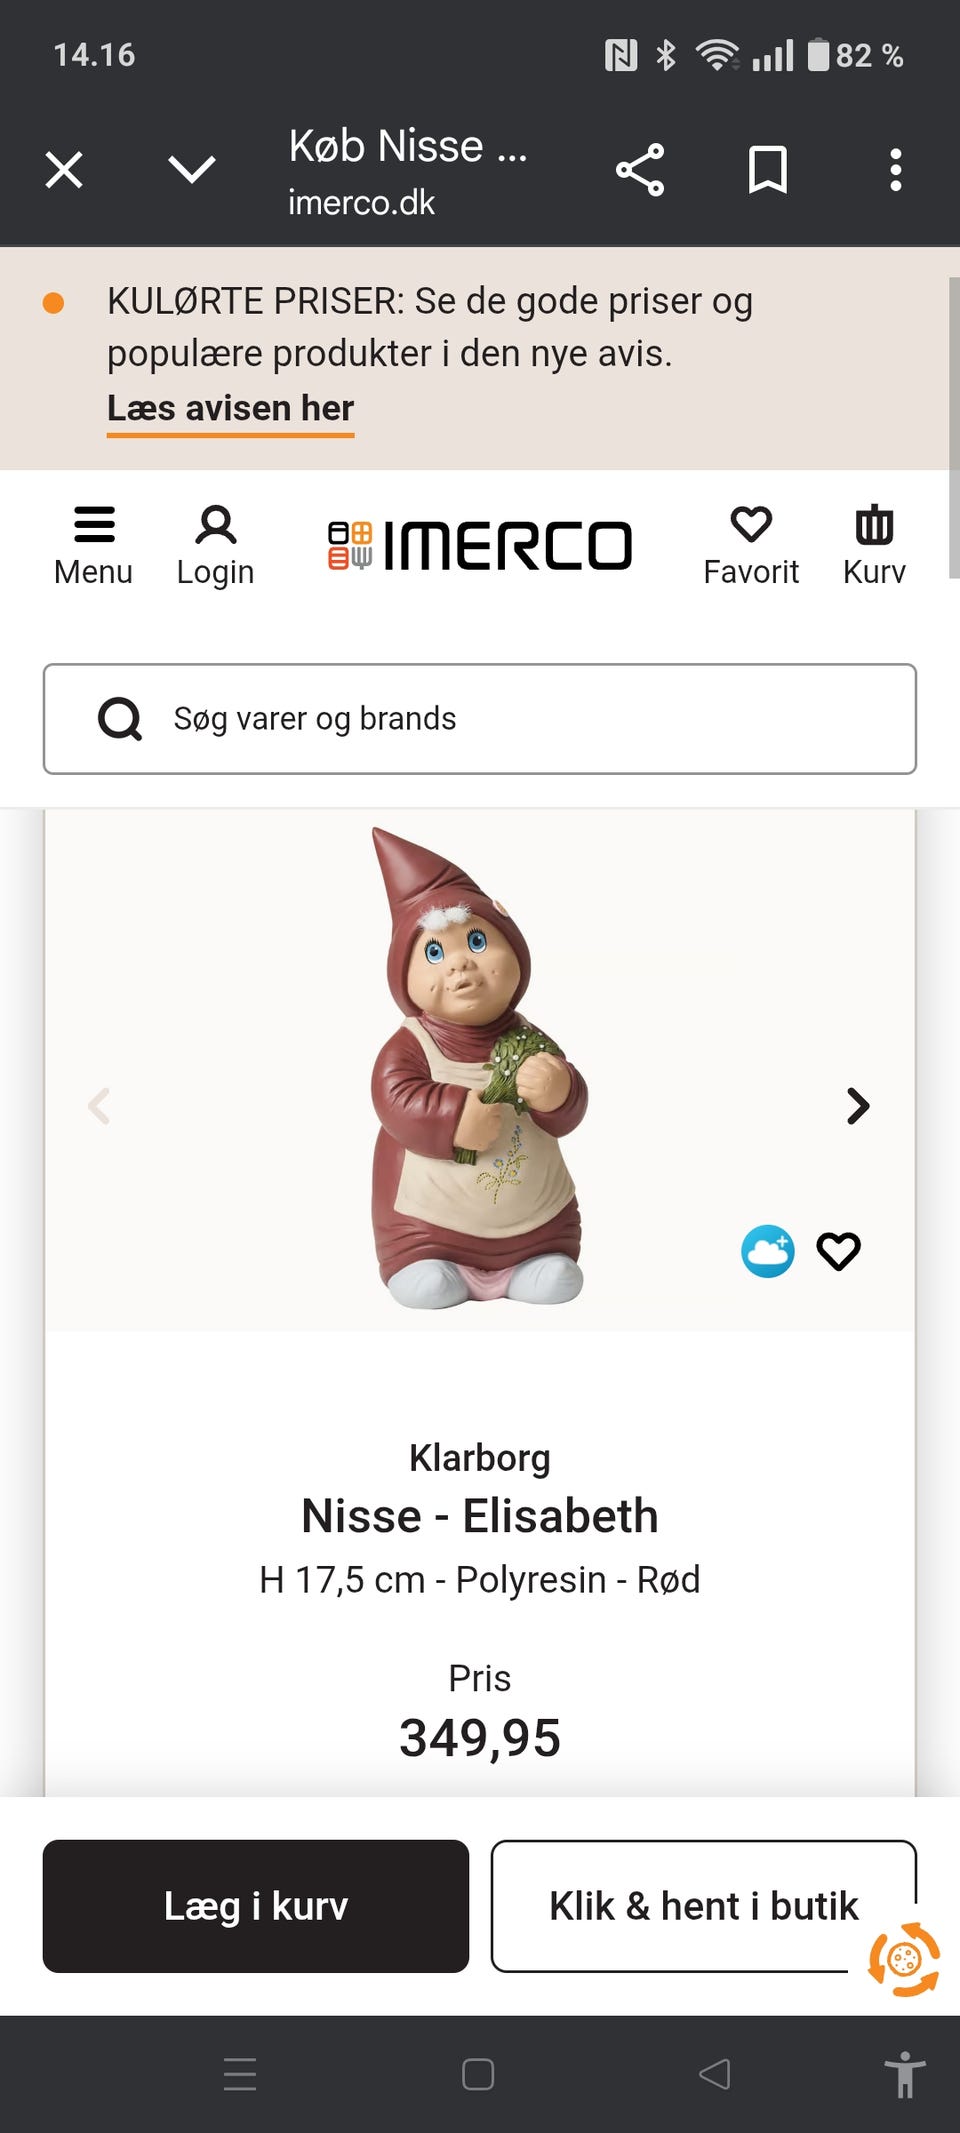Show previous product image with left arrow
The width and height of the screenshot is (960, 2133).
99,1106
